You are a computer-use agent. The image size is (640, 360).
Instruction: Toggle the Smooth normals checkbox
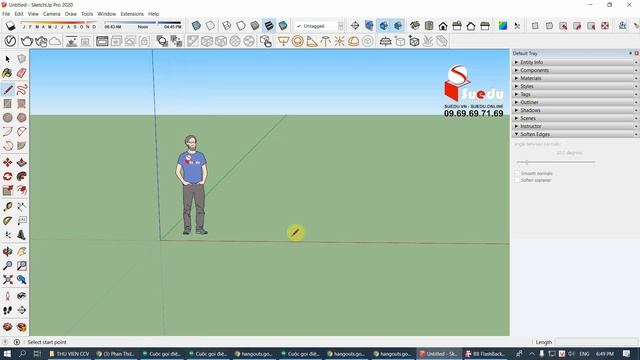tap(517, 173)
